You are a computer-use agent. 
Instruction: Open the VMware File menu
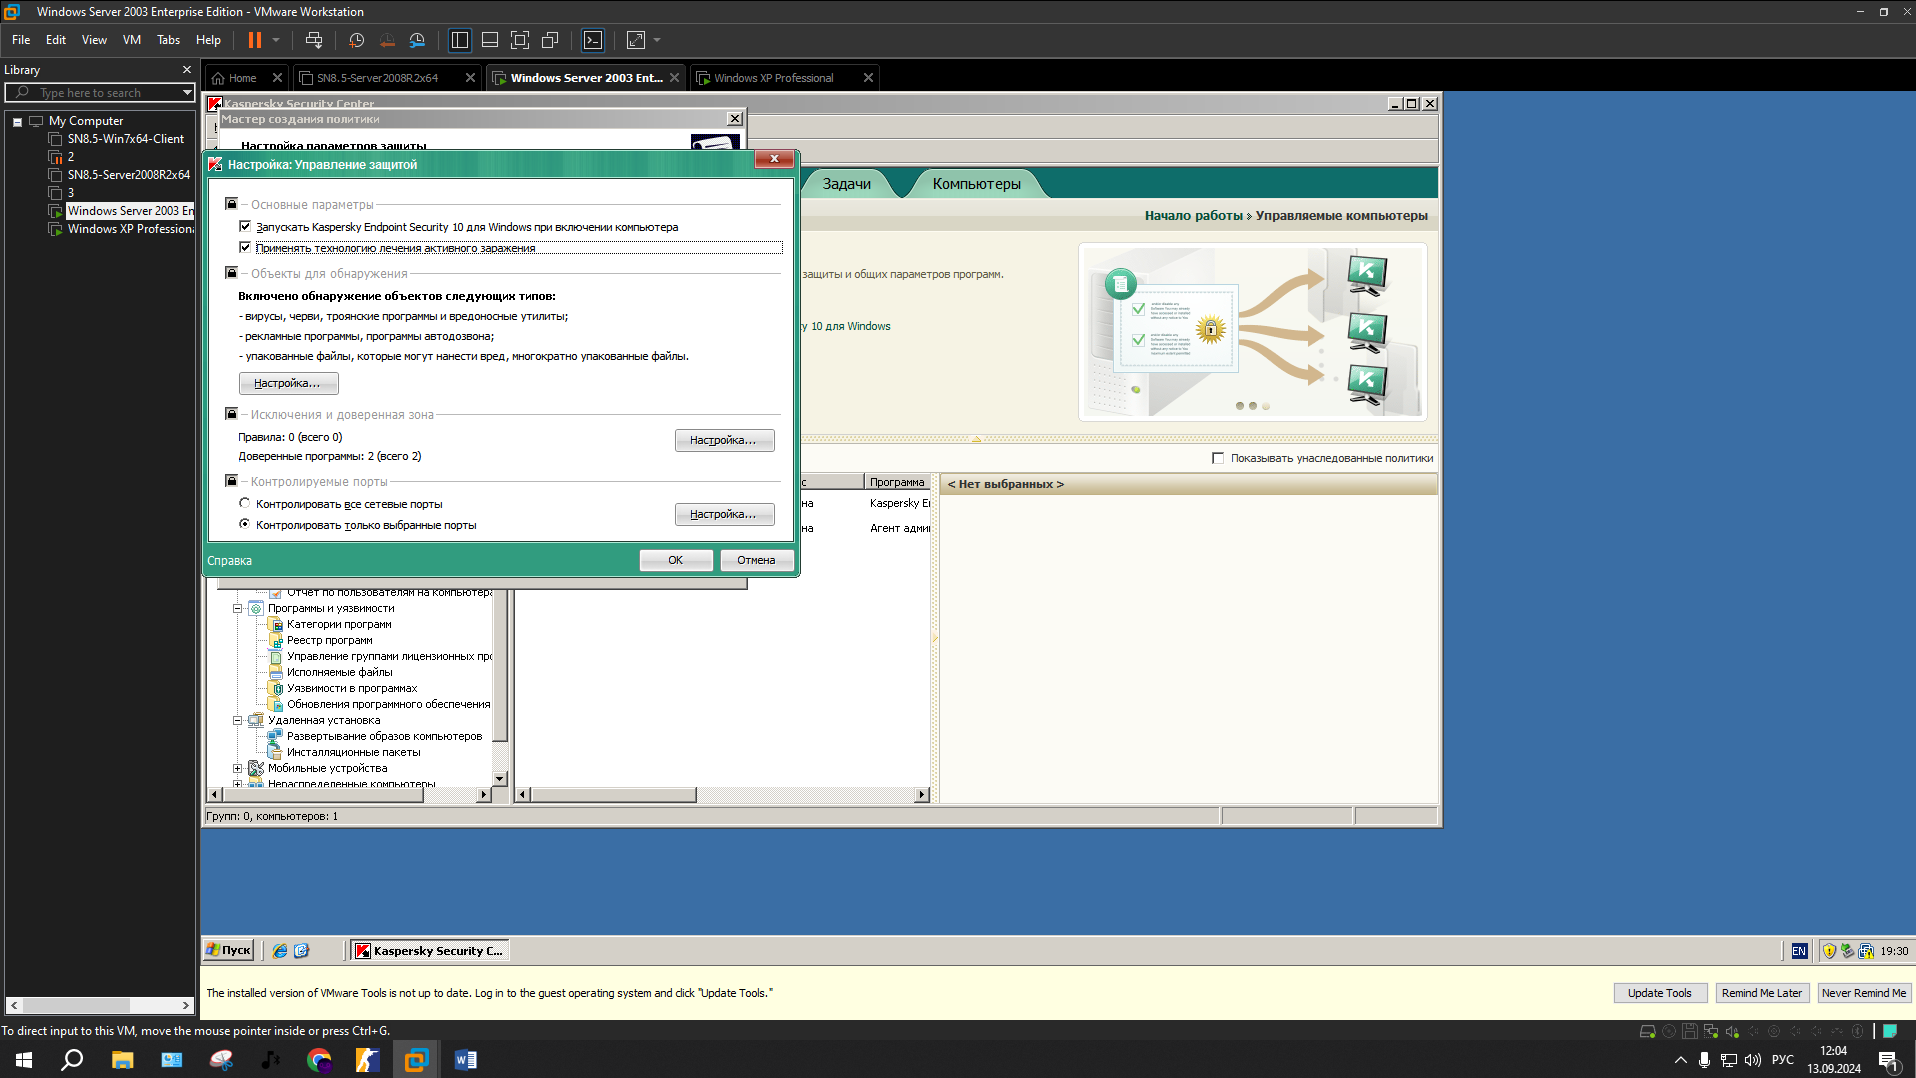tap(21, 40)
